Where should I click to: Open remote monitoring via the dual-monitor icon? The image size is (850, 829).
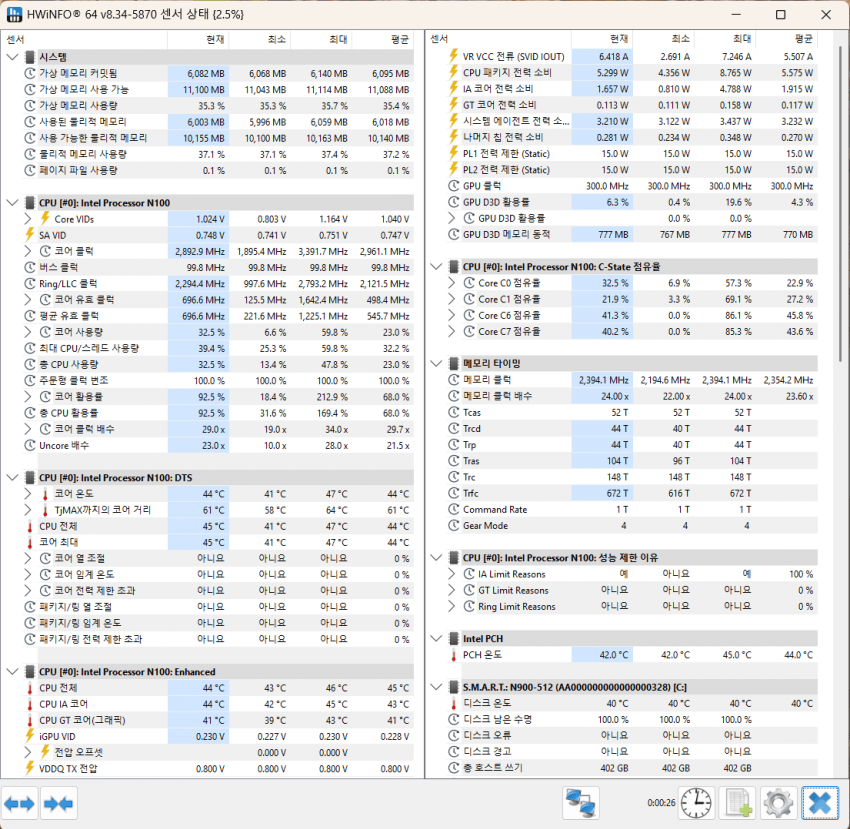click(580, 803)
